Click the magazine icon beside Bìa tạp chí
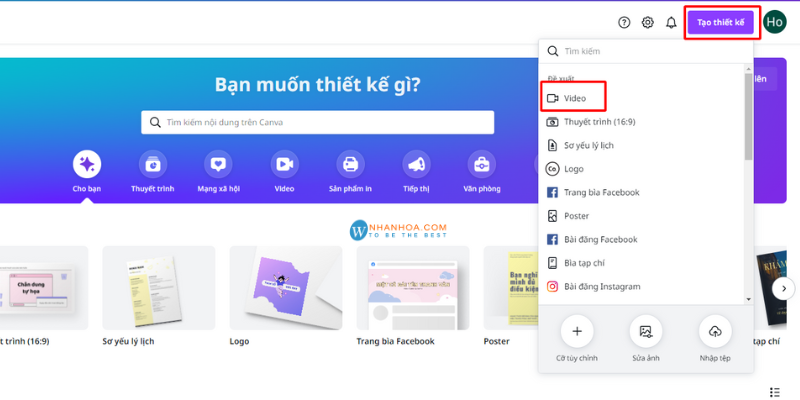The width and height of the screenshot is (800, 400). [553, 263]
